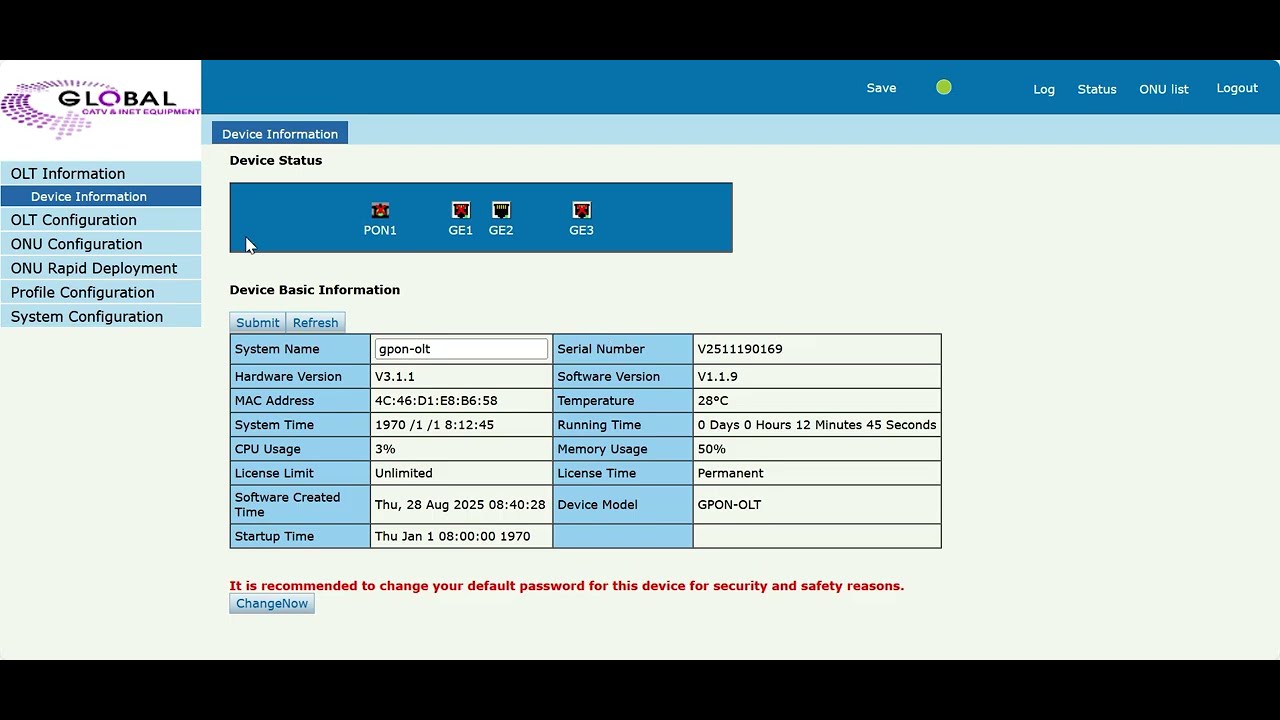Select the software created time value
Screen dimensions: 1280x720
pos(460,505)
